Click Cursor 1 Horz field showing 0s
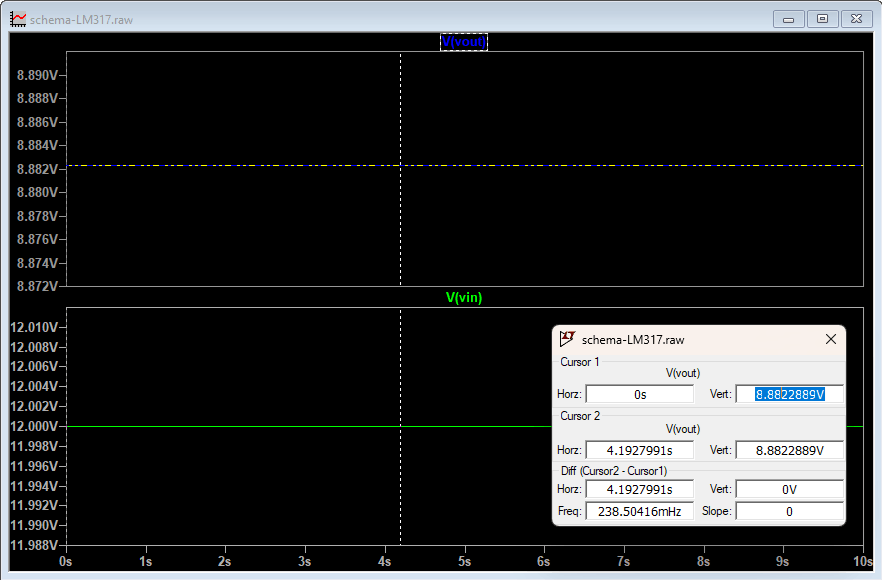Viewport: 882px width, 580px height. (640, 394)
